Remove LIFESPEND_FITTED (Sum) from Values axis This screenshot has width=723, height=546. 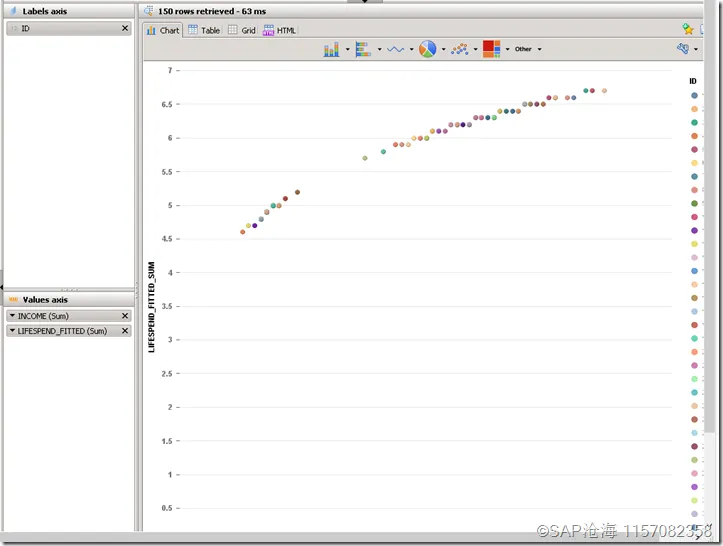[124, 331]
